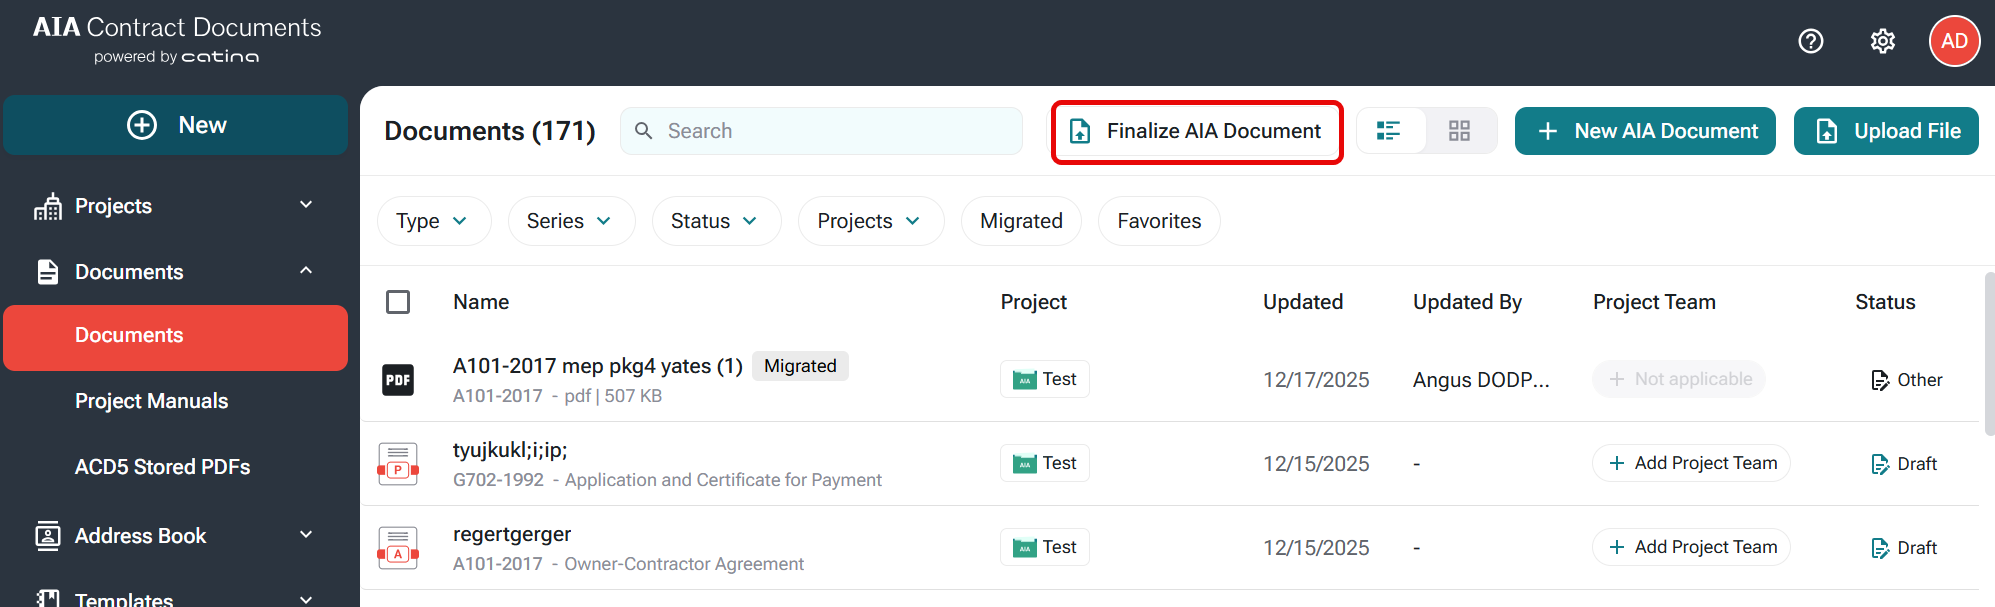Viewport: 1995px width, 607px height.
Task: Check the select all documents checkbox
Action: click(x=398, y=302)
